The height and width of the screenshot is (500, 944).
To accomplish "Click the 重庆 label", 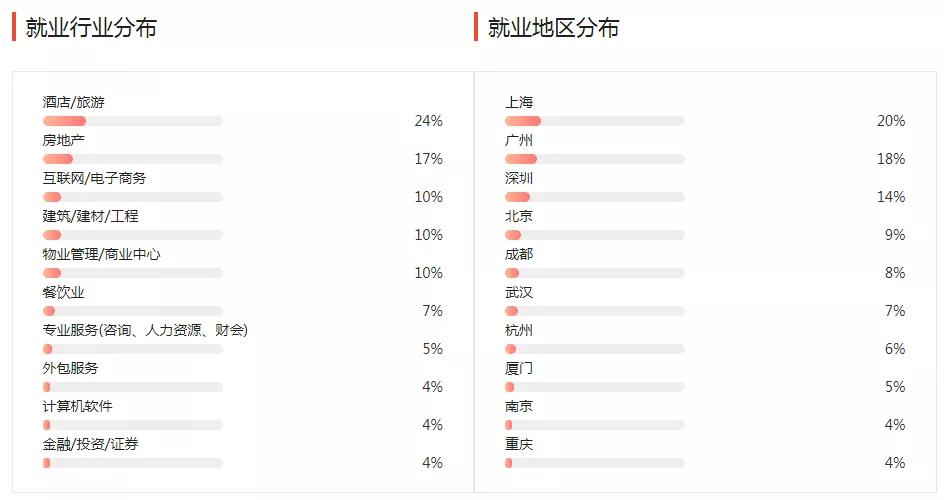I will click(519, 444).
